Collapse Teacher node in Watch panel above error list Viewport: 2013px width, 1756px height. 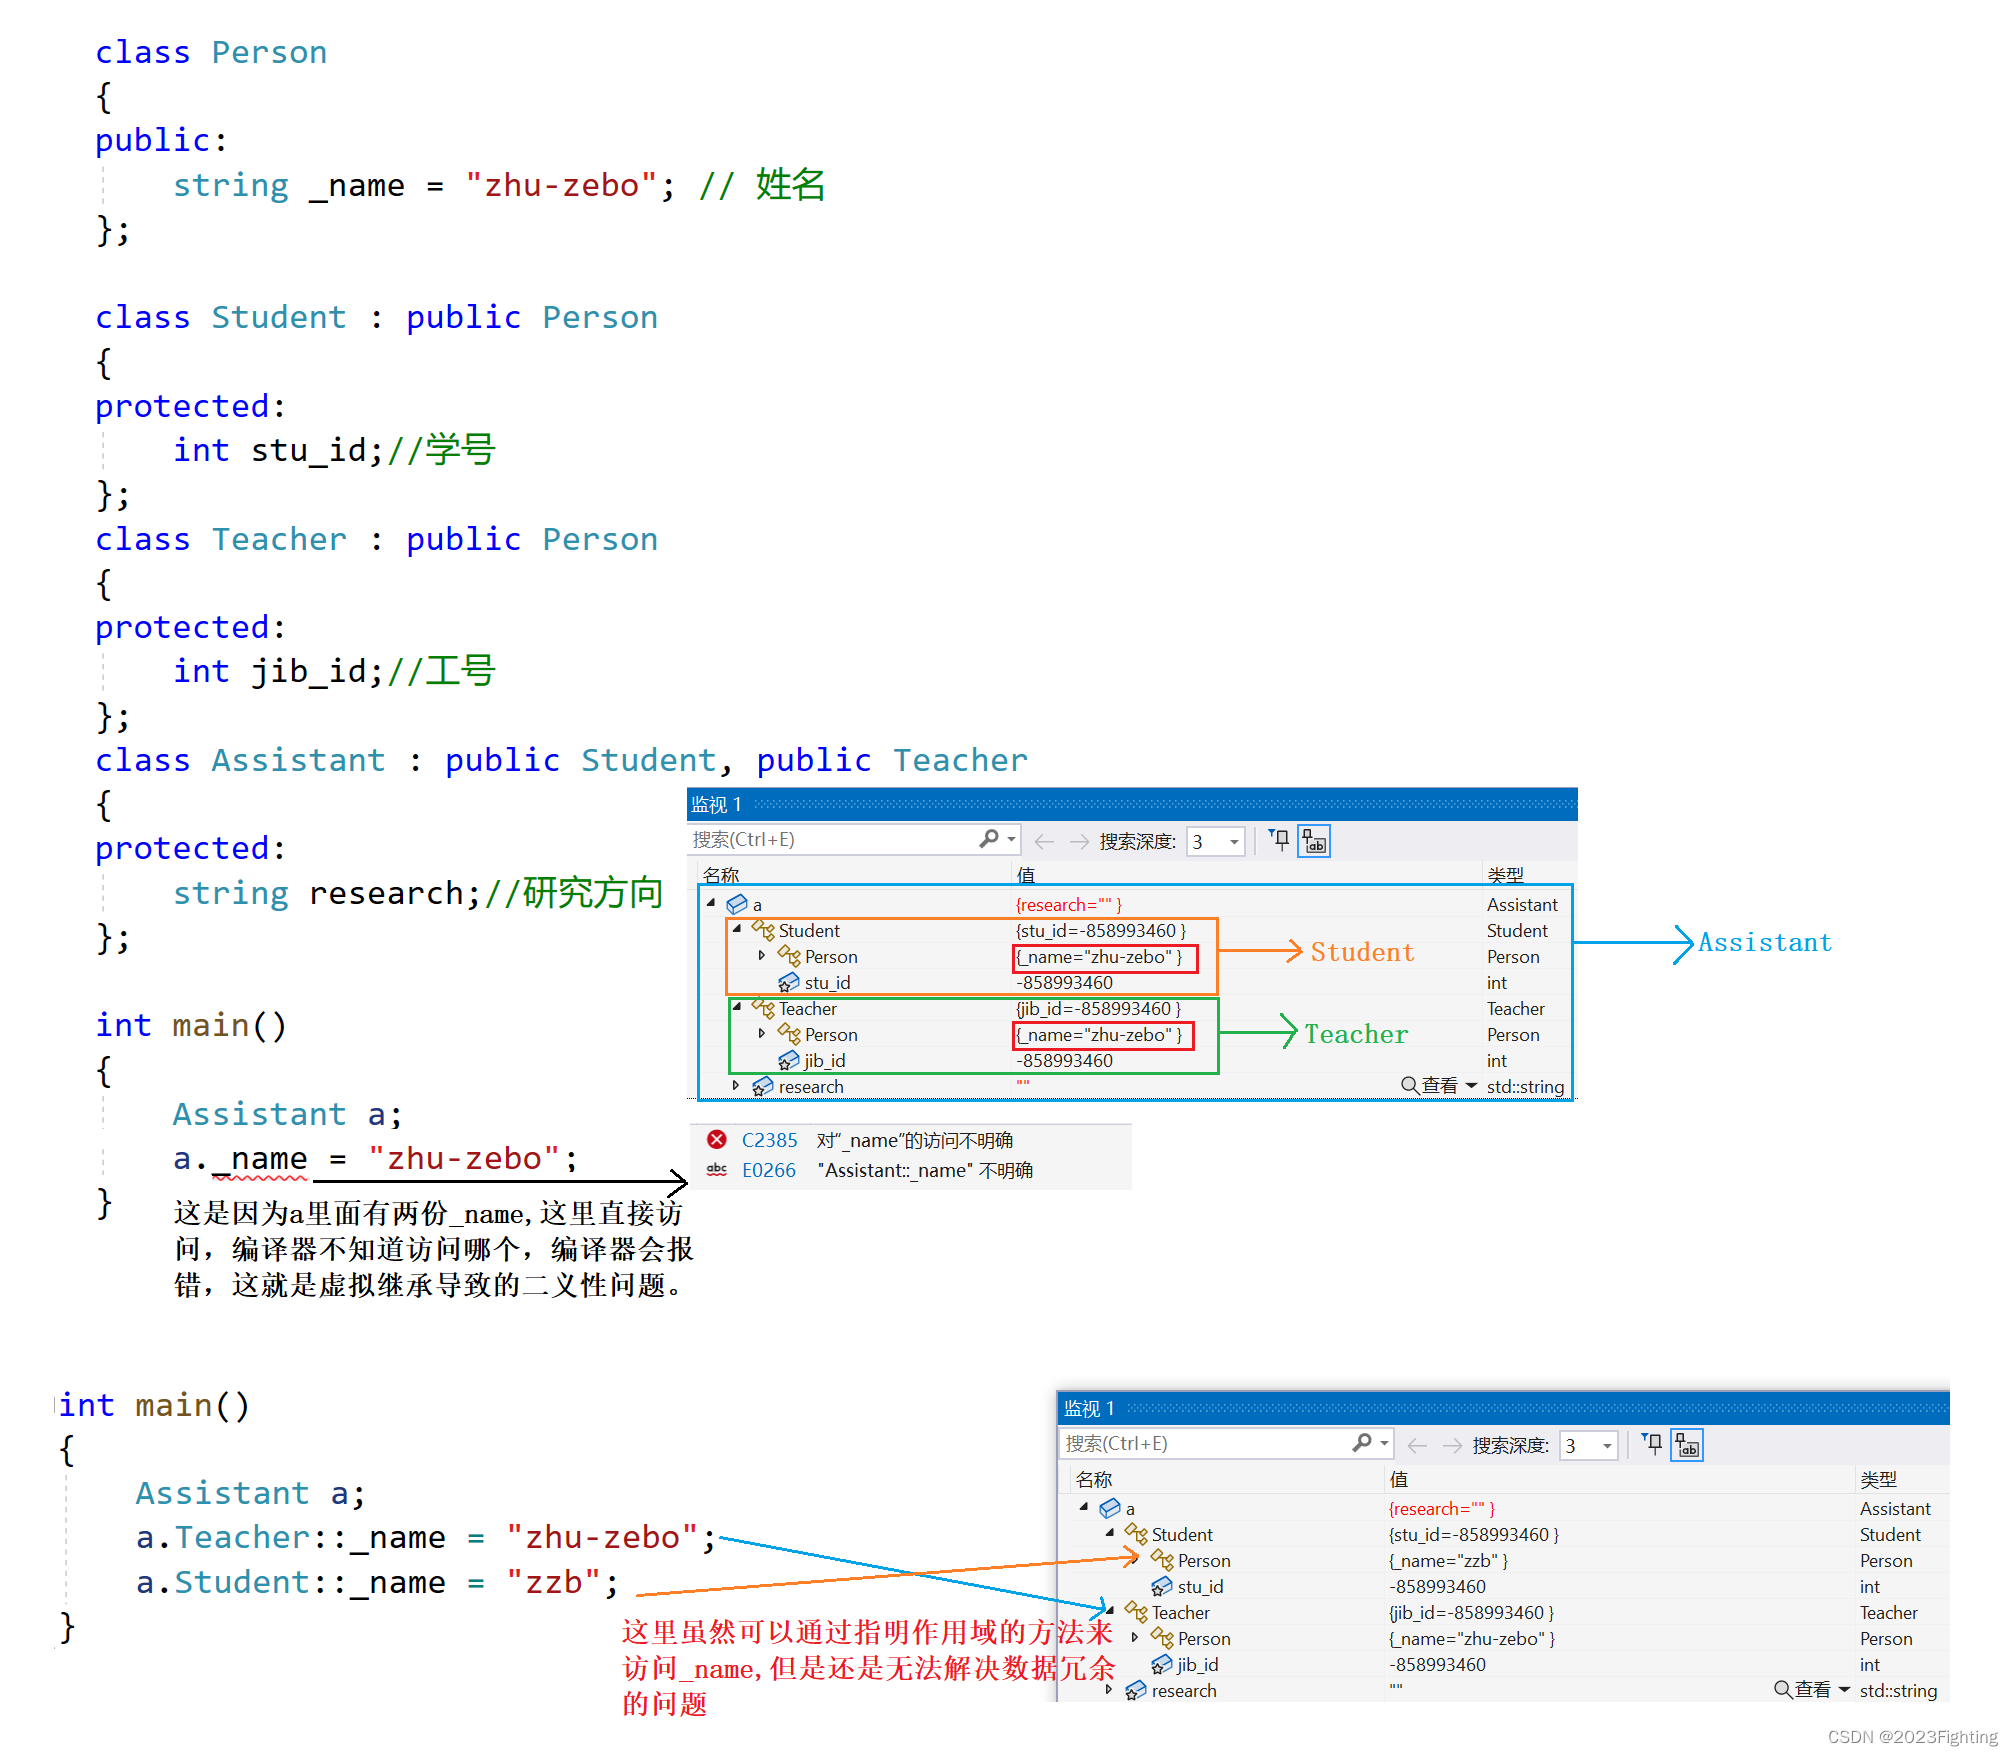[x=737, y=1007]
